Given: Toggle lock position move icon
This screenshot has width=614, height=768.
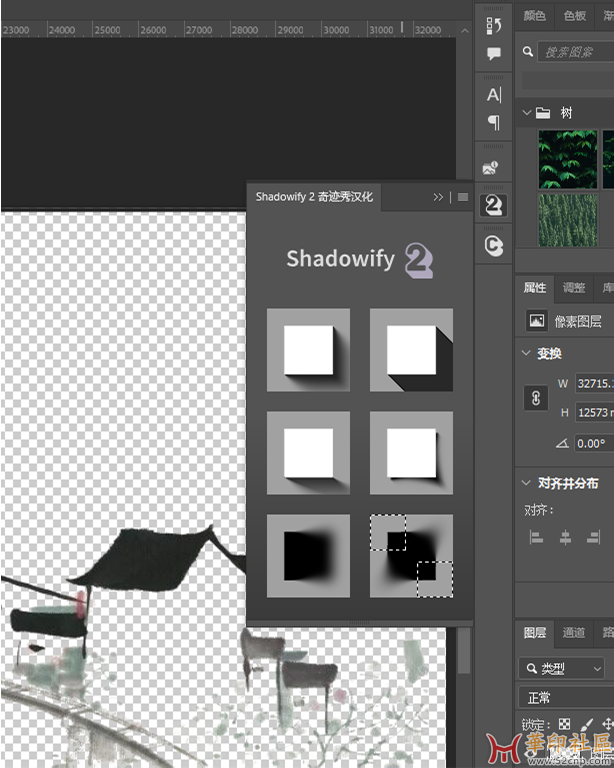Looking at the screenshot, I should pyautogui.click(x=607, y=724).
